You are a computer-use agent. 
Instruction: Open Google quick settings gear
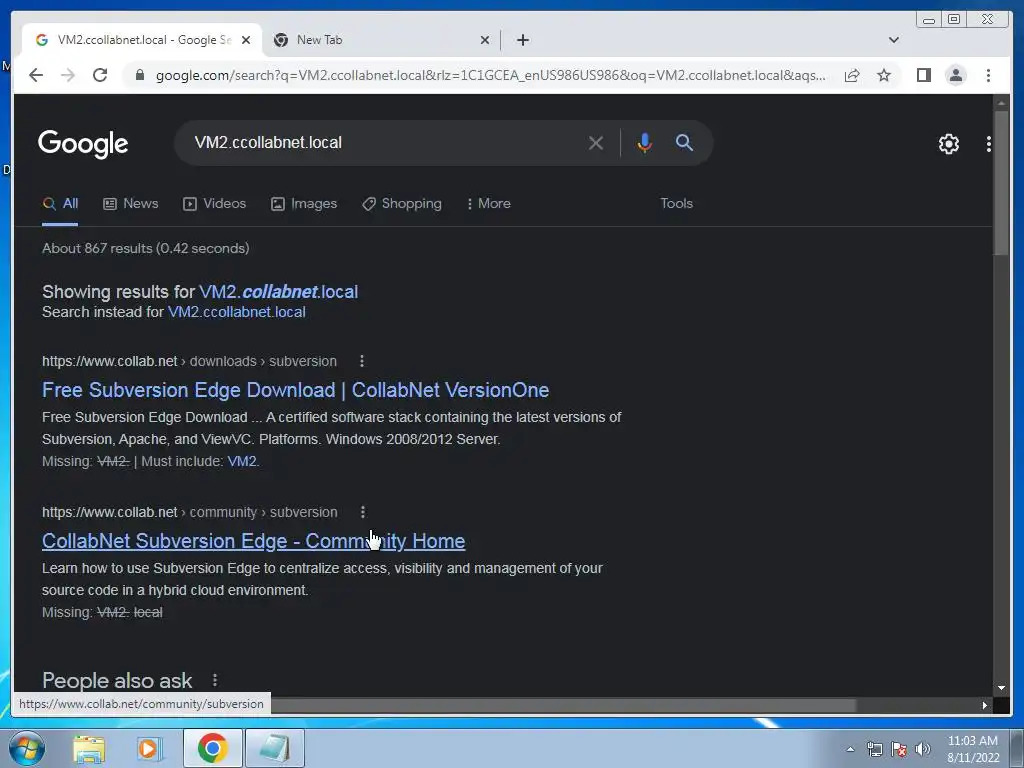[948, 144]
